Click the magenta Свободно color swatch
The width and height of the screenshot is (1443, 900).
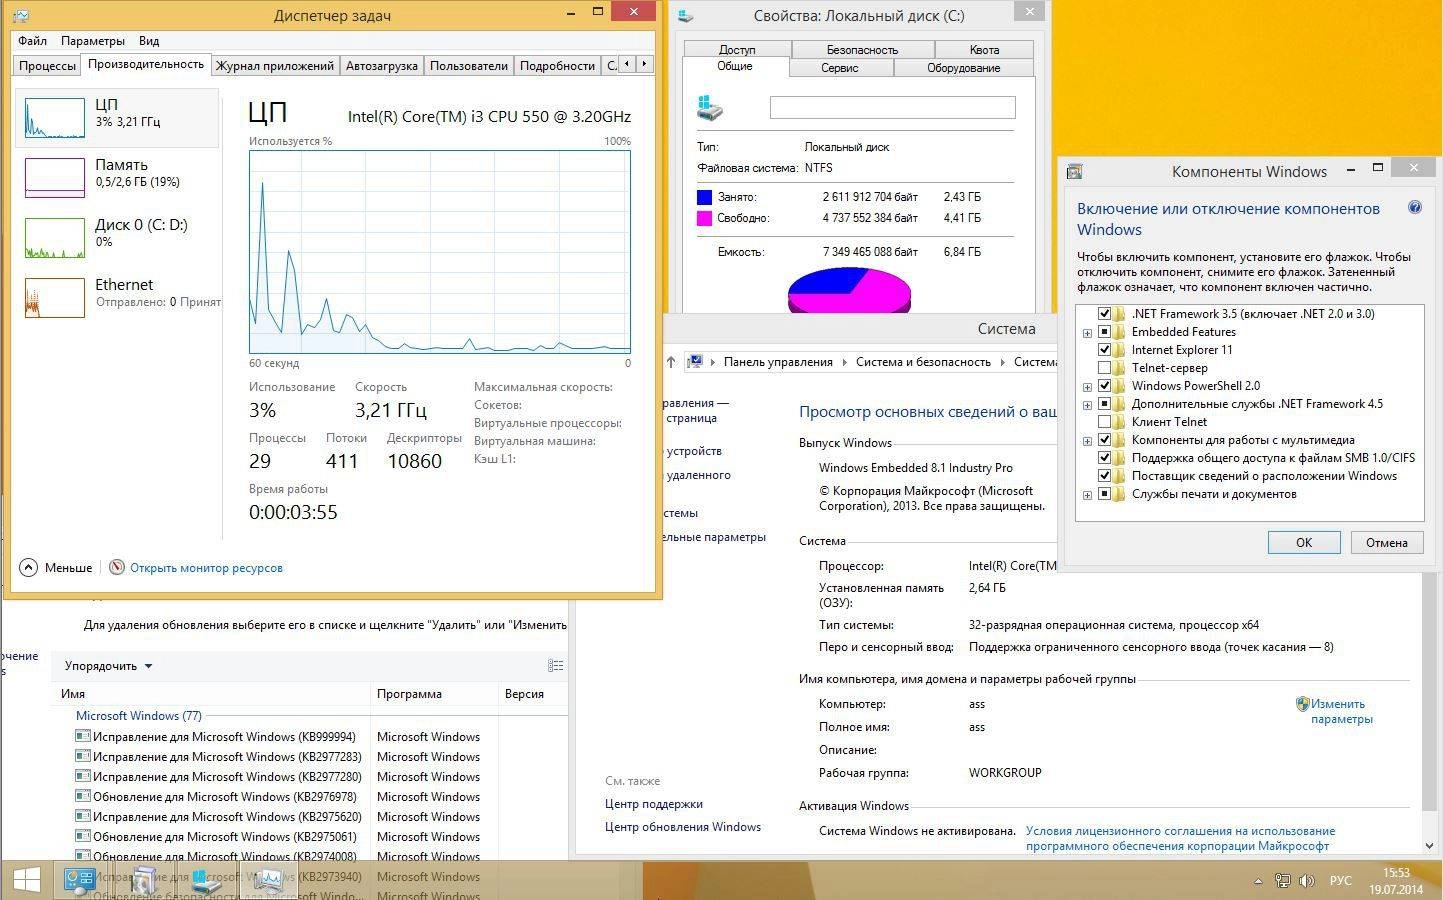point(705,218)
